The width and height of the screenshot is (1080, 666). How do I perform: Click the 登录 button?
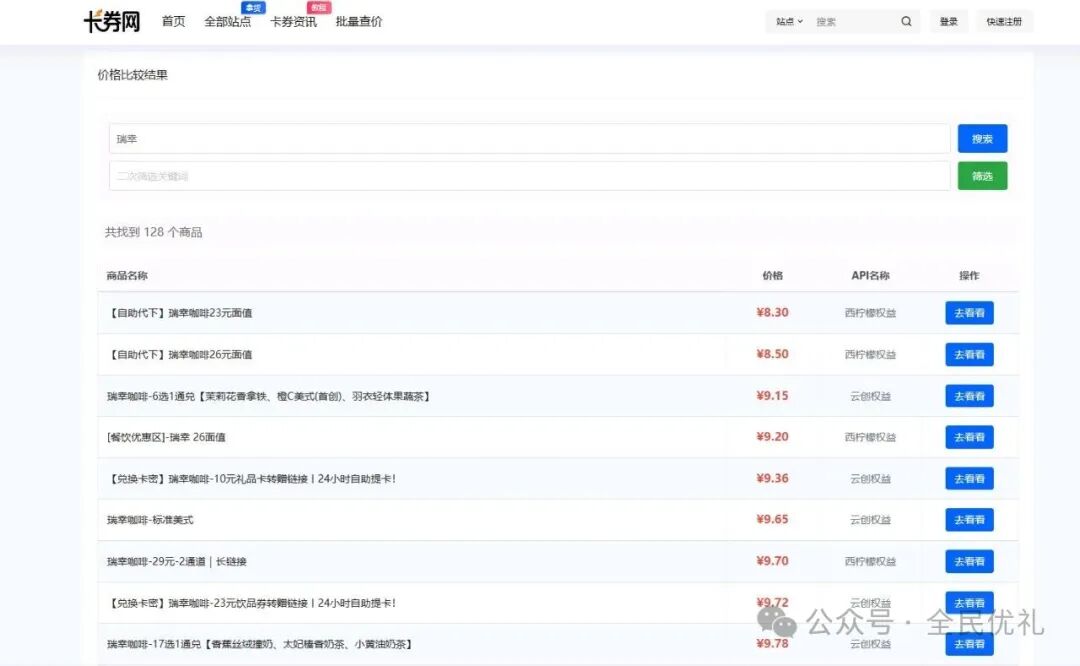pos(948,21)
